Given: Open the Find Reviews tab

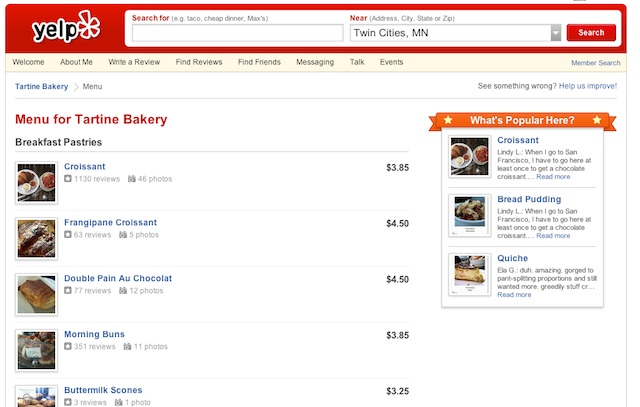Looking at the screenshot, I should [x=199, y=62].
